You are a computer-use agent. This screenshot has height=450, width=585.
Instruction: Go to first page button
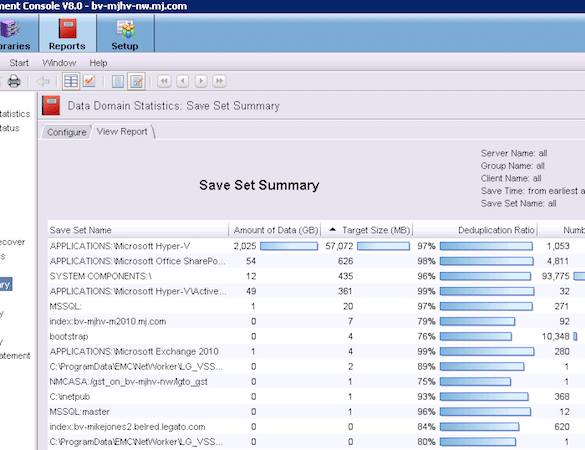pyautogui.click(x=164, y=81)
